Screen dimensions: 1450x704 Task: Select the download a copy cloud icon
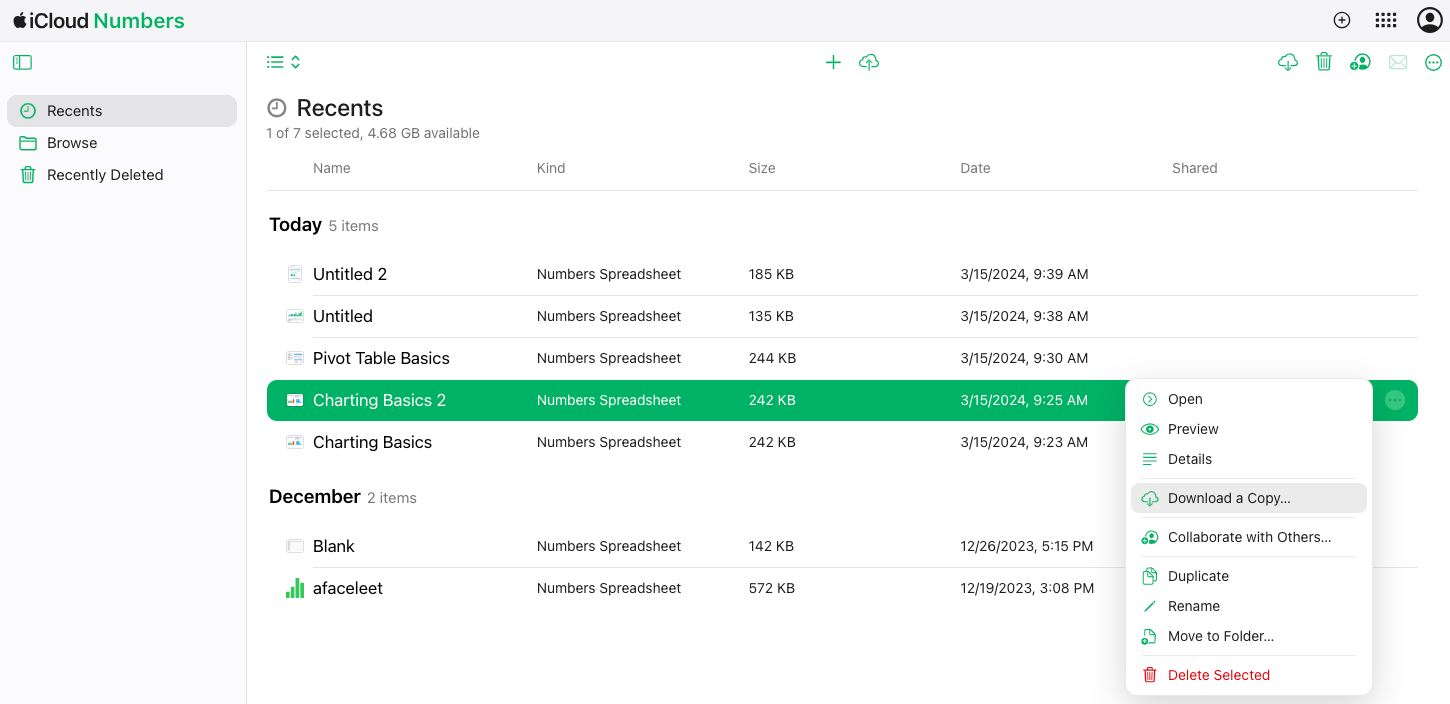tap(1287, 61)
